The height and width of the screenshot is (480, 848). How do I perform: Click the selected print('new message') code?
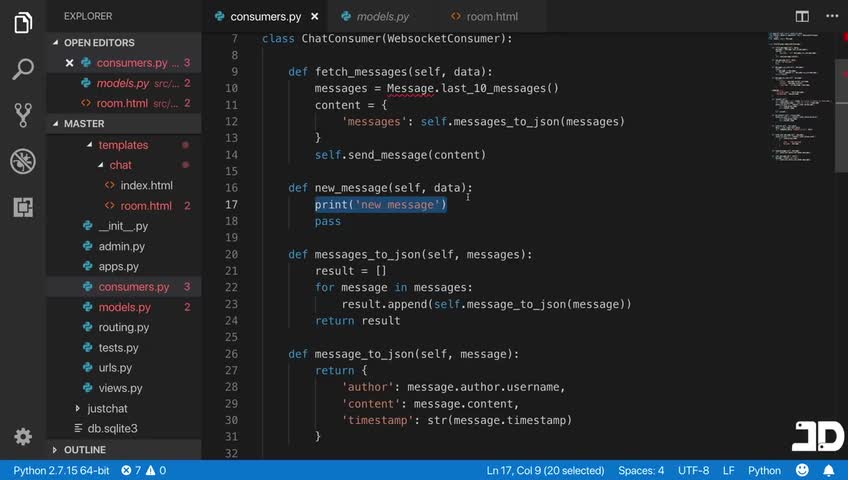[381, 204]
